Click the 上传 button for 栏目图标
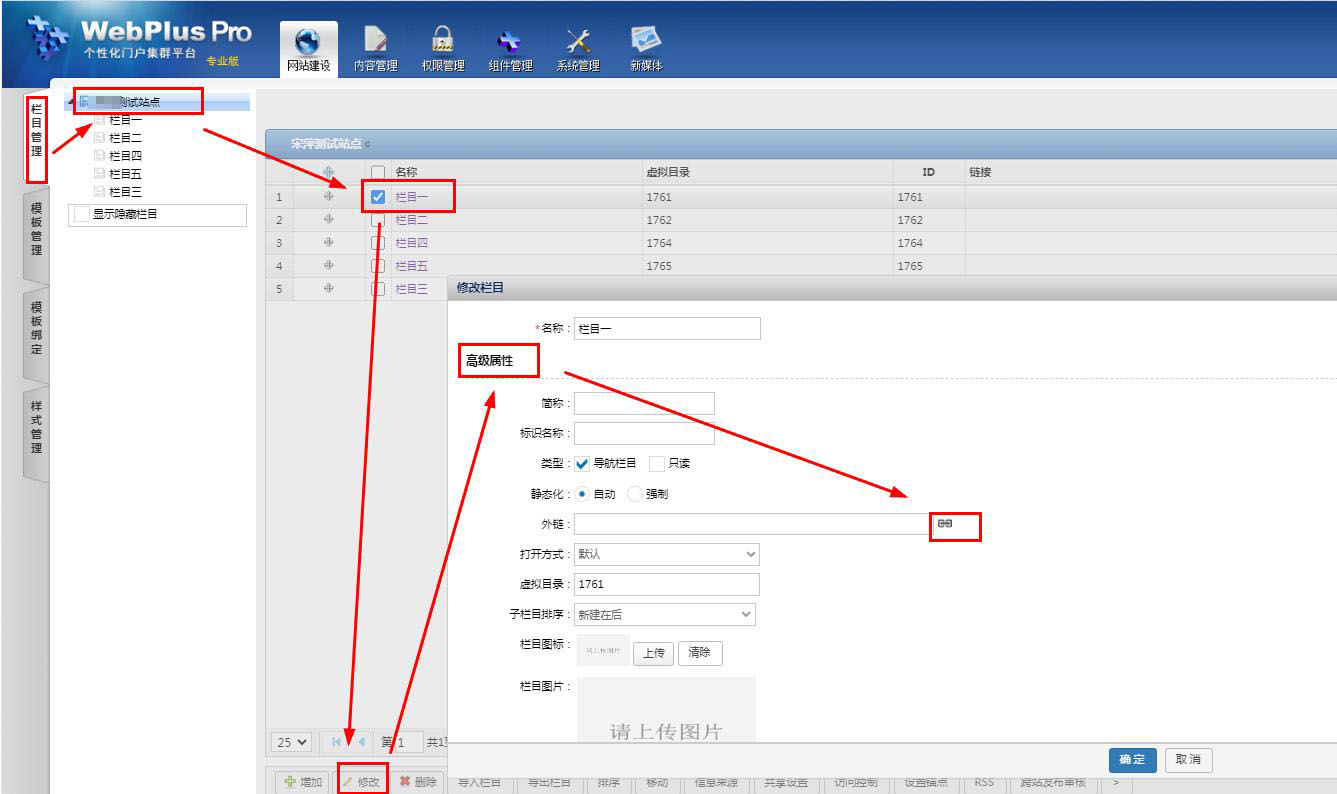The height and width of the screenshot is (794, 1337). (x=653, y=653)
